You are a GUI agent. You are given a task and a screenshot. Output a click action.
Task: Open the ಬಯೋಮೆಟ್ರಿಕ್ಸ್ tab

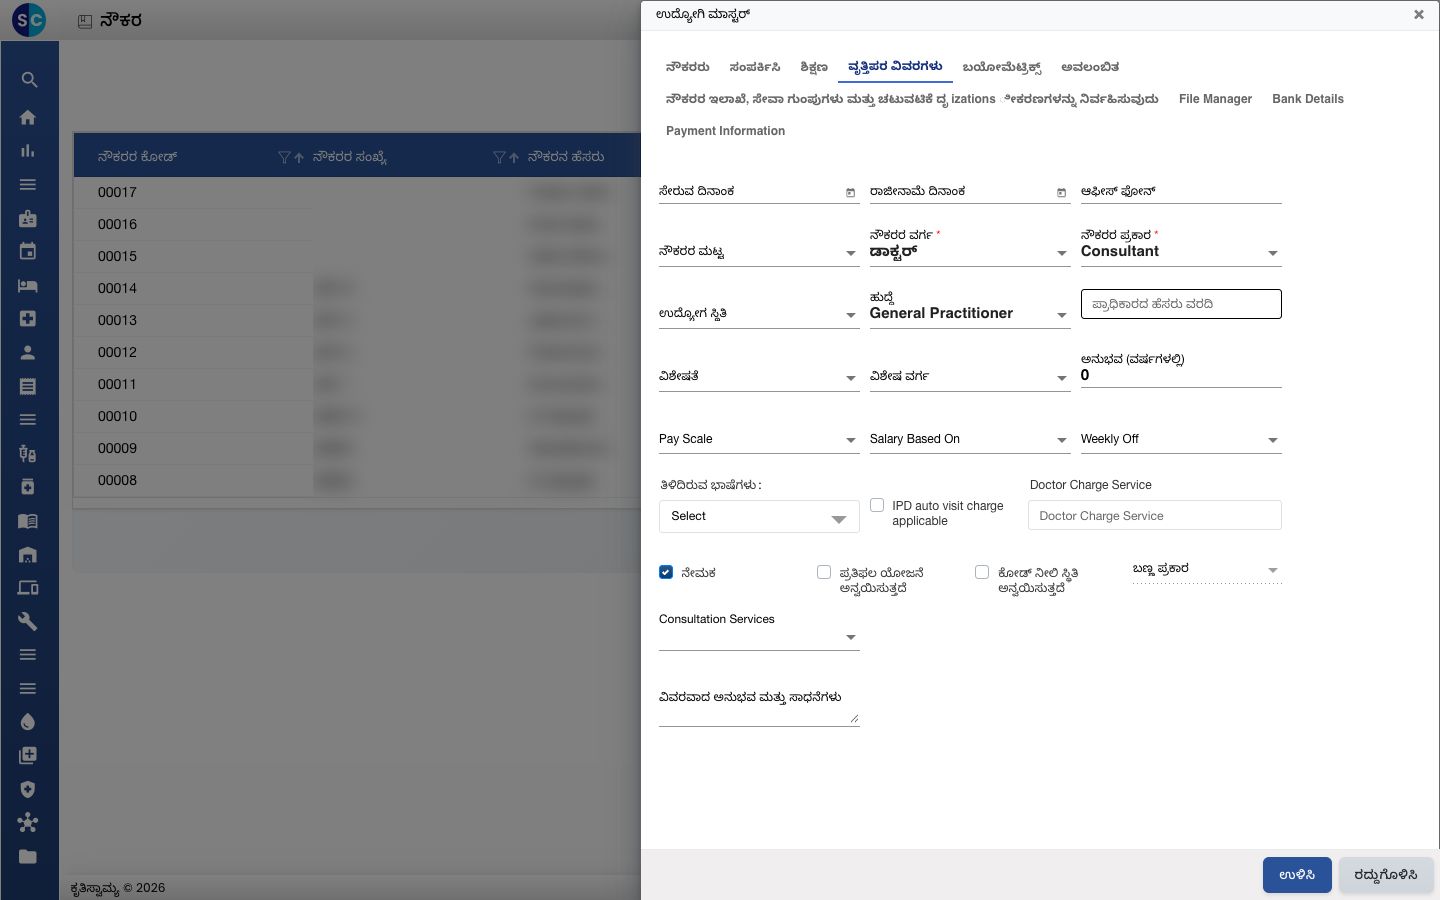pos(1002,67)
